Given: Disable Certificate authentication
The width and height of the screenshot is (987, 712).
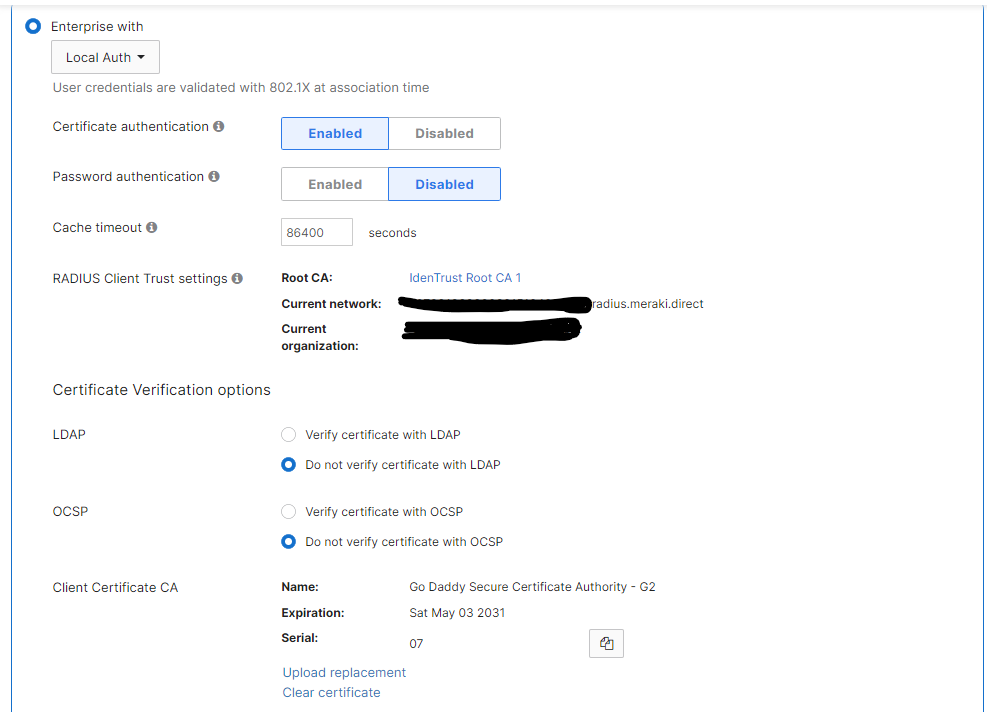Looking at the screenshot, I should (x=444, y=134).
